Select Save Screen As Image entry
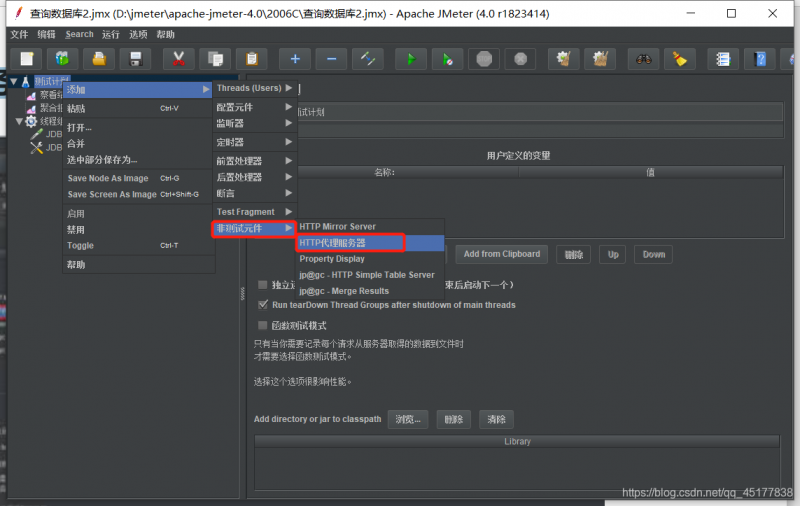 [138, 194]
